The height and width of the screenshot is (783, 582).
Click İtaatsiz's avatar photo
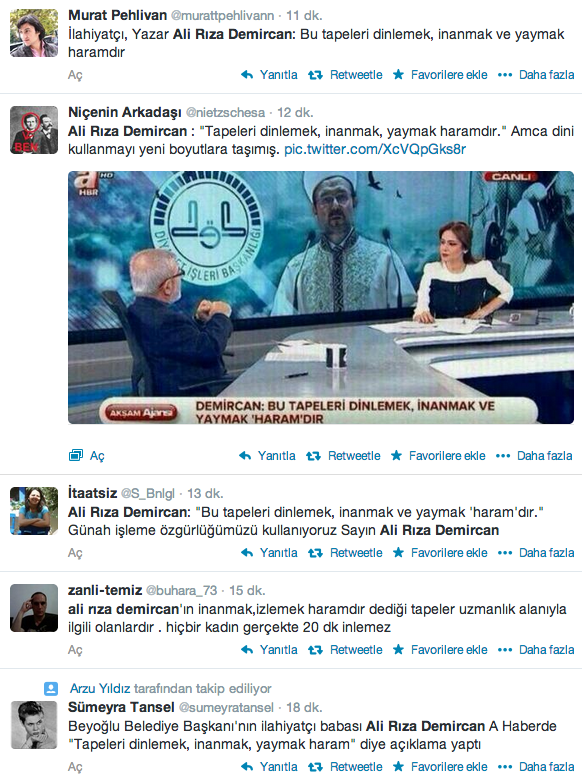(x=34, y=511)
